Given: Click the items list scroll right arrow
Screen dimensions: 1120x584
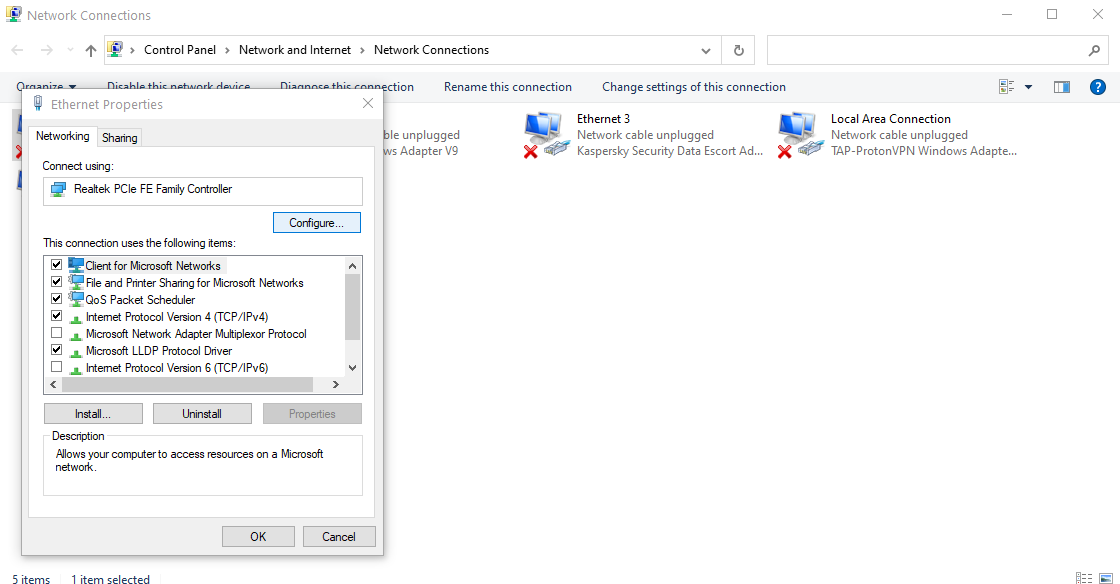Looking at the screenshot, I should point(336,385).
